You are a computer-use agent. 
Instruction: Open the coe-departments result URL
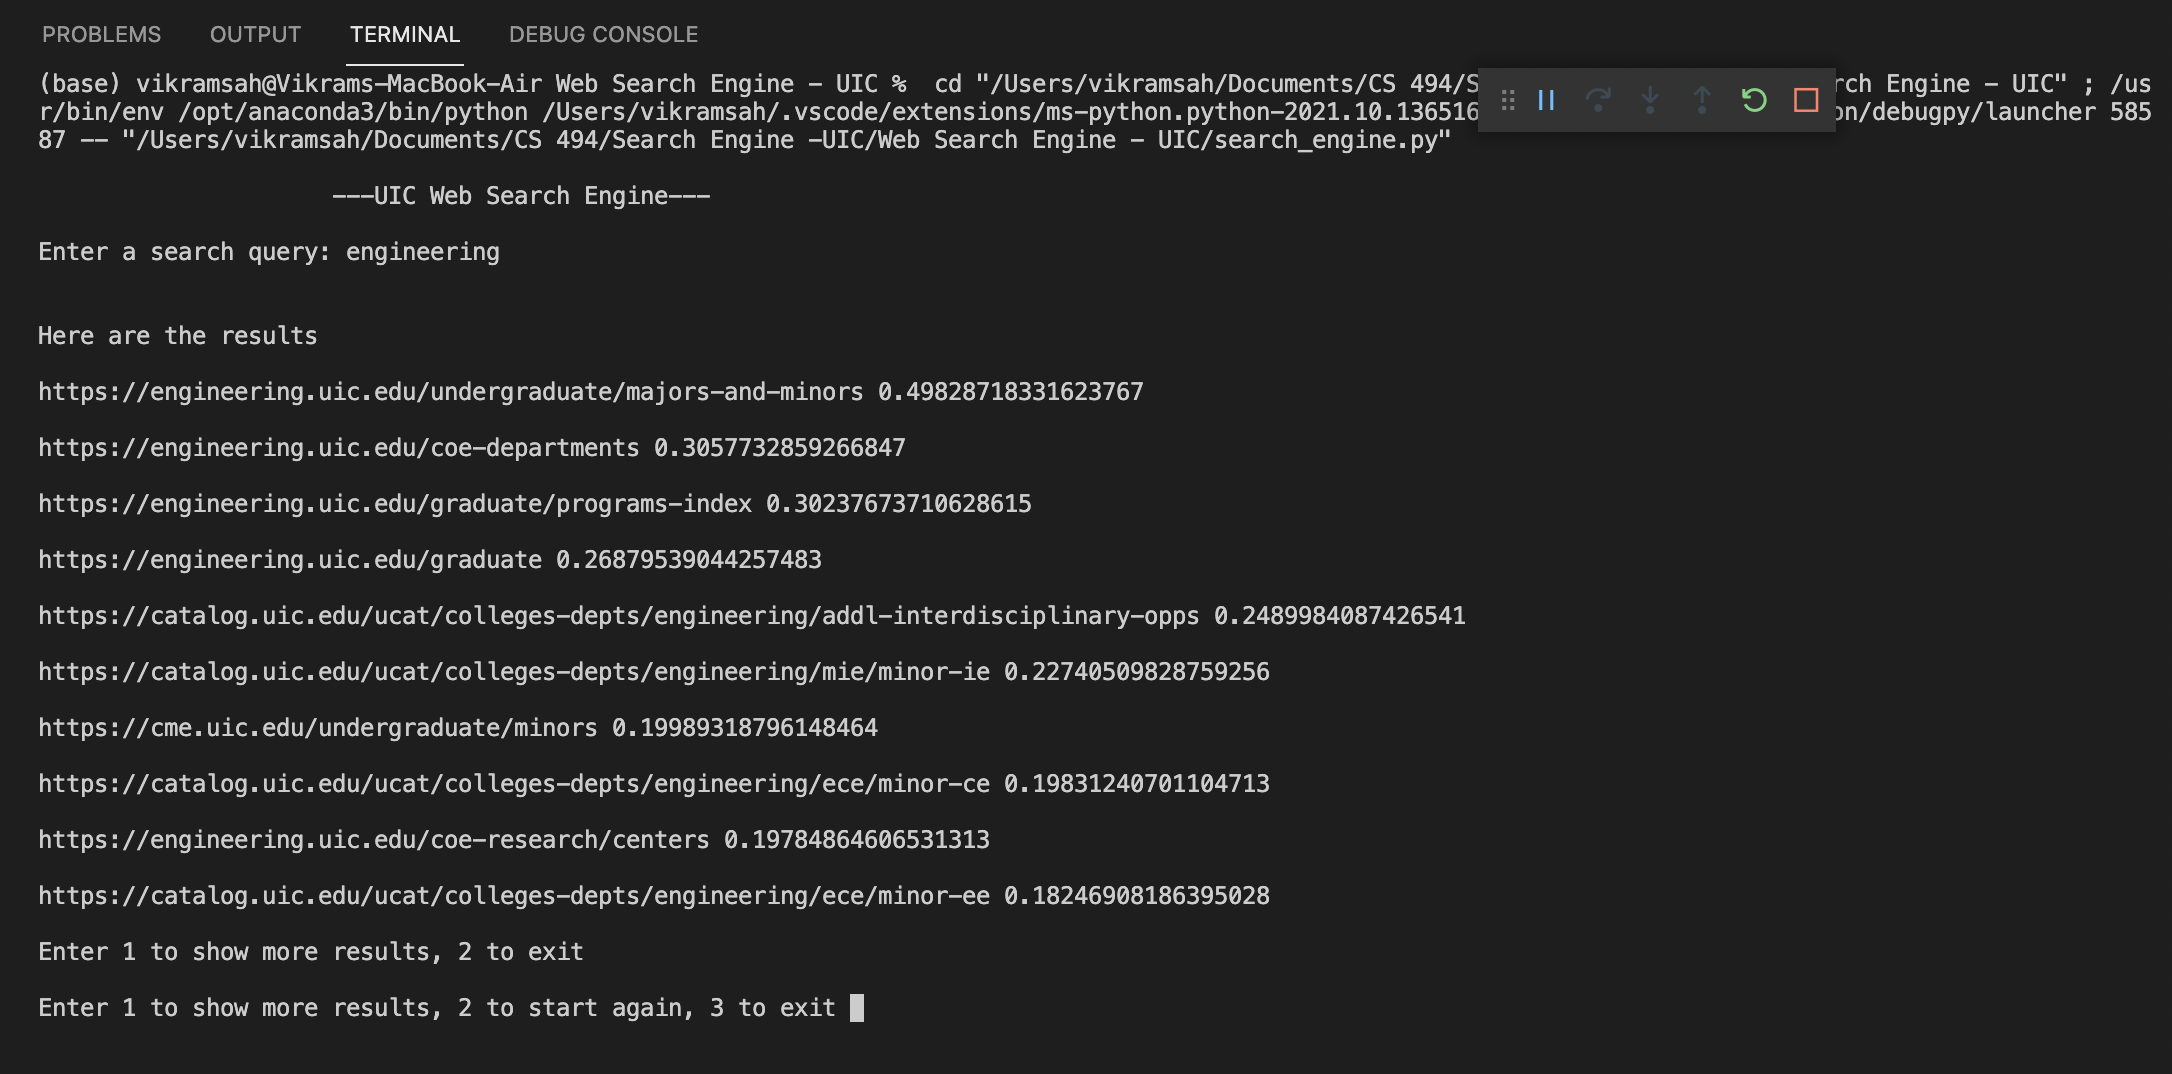point(338,448)
